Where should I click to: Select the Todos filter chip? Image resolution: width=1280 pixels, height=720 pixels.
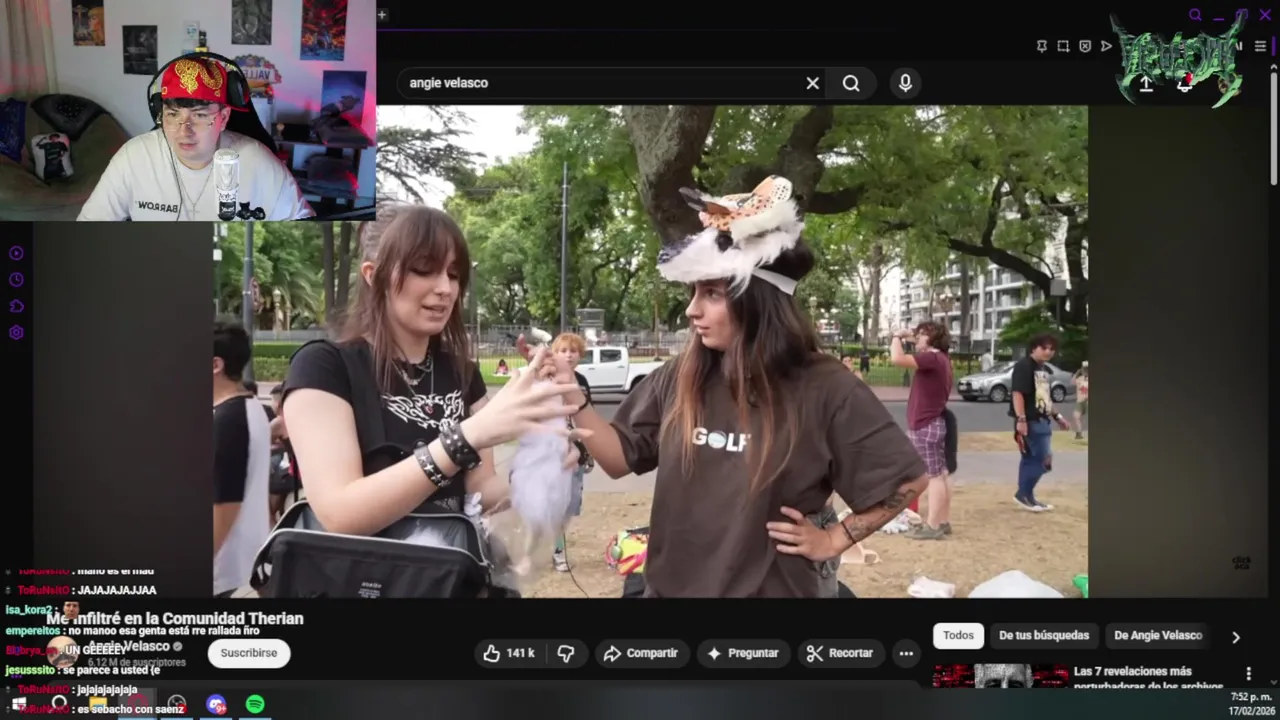[x=958, y=635]
